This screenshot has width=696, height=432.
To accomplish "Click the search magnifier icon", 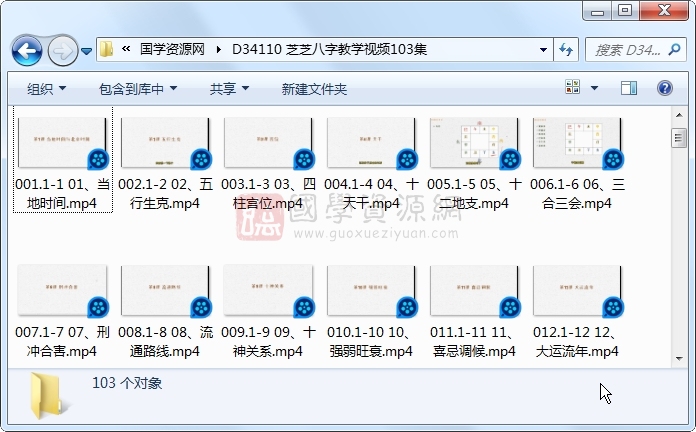I will click(x=674, y=49).
